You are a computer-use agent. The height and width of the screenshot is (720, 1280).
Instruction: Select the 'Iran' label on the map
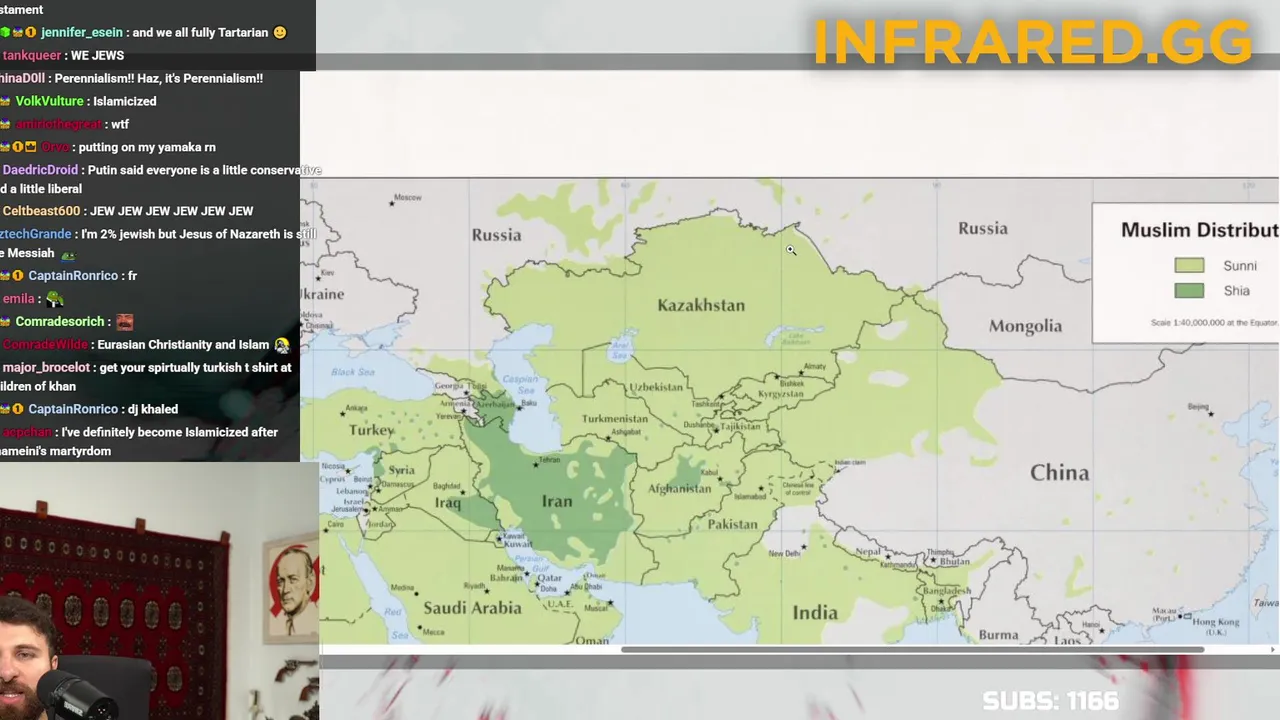coord(557,501)
